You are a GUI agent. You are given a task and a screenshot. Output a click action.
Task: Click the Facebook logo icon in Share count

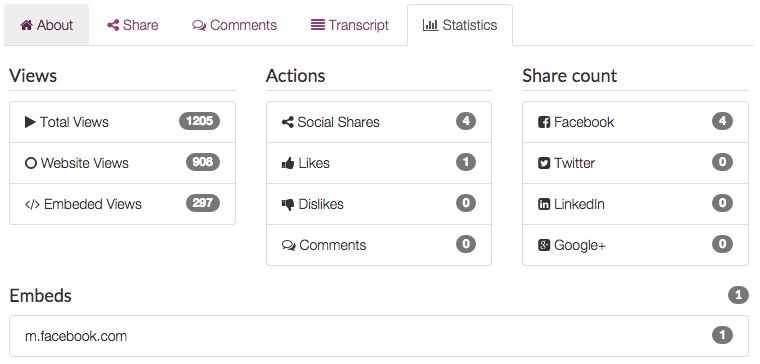point(544,122)
